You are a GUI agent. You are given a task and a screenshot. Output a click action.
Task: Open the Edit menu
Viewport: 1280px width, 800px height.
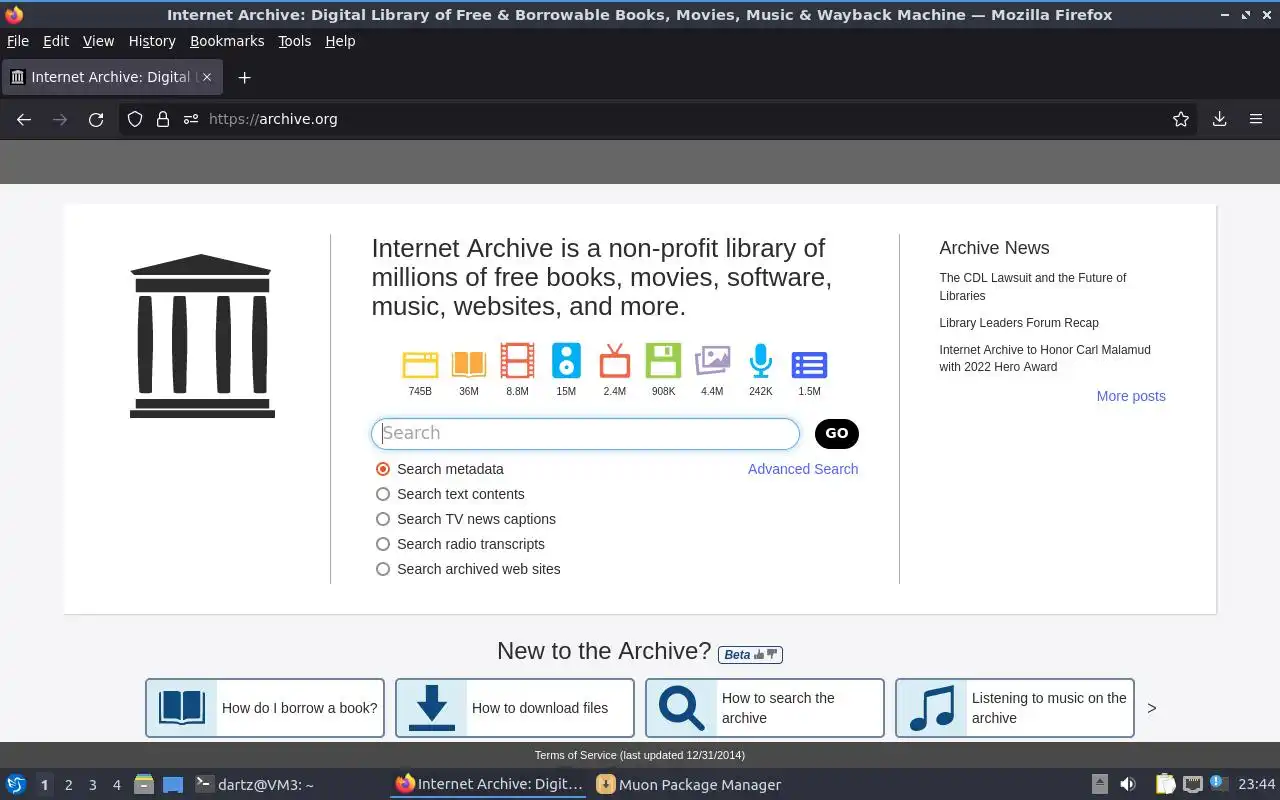[56, 41]
